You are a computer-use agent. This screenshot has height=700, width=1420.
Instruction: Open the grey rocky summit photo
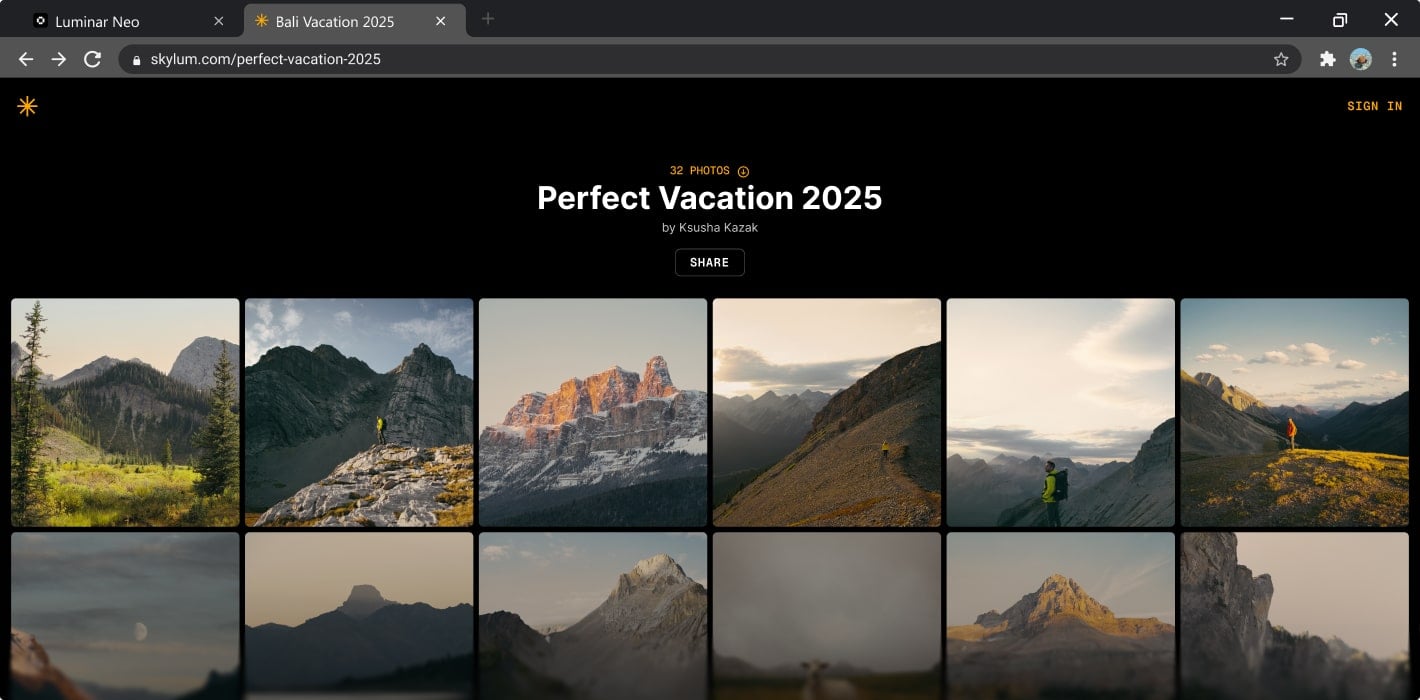[x=593, y=616]
